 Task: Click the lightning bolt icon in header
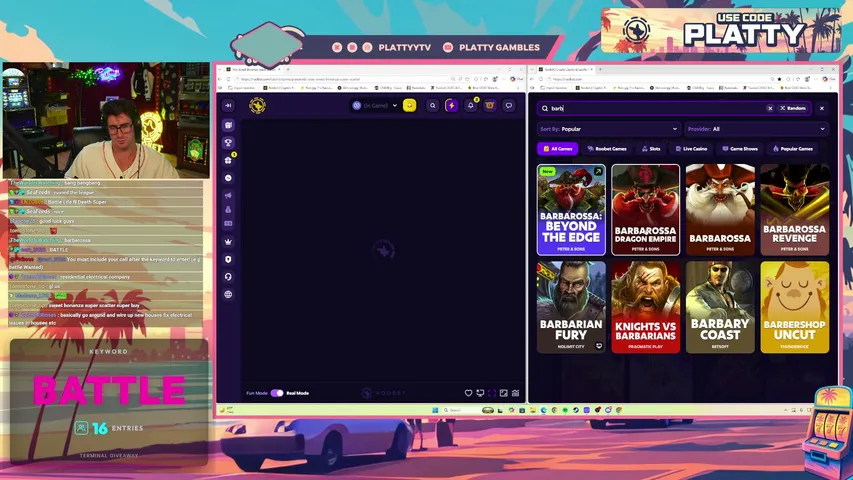(x=451, y=106)
